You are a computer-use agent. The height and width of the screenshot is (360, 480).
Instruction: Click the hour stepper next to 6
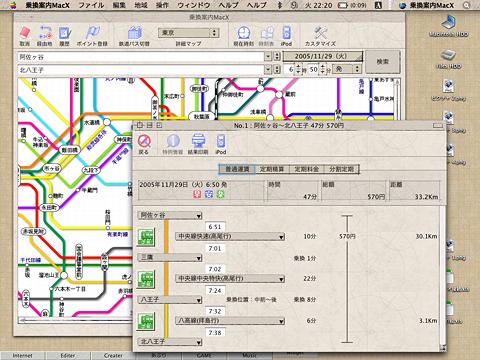click(x=298, y=69)
